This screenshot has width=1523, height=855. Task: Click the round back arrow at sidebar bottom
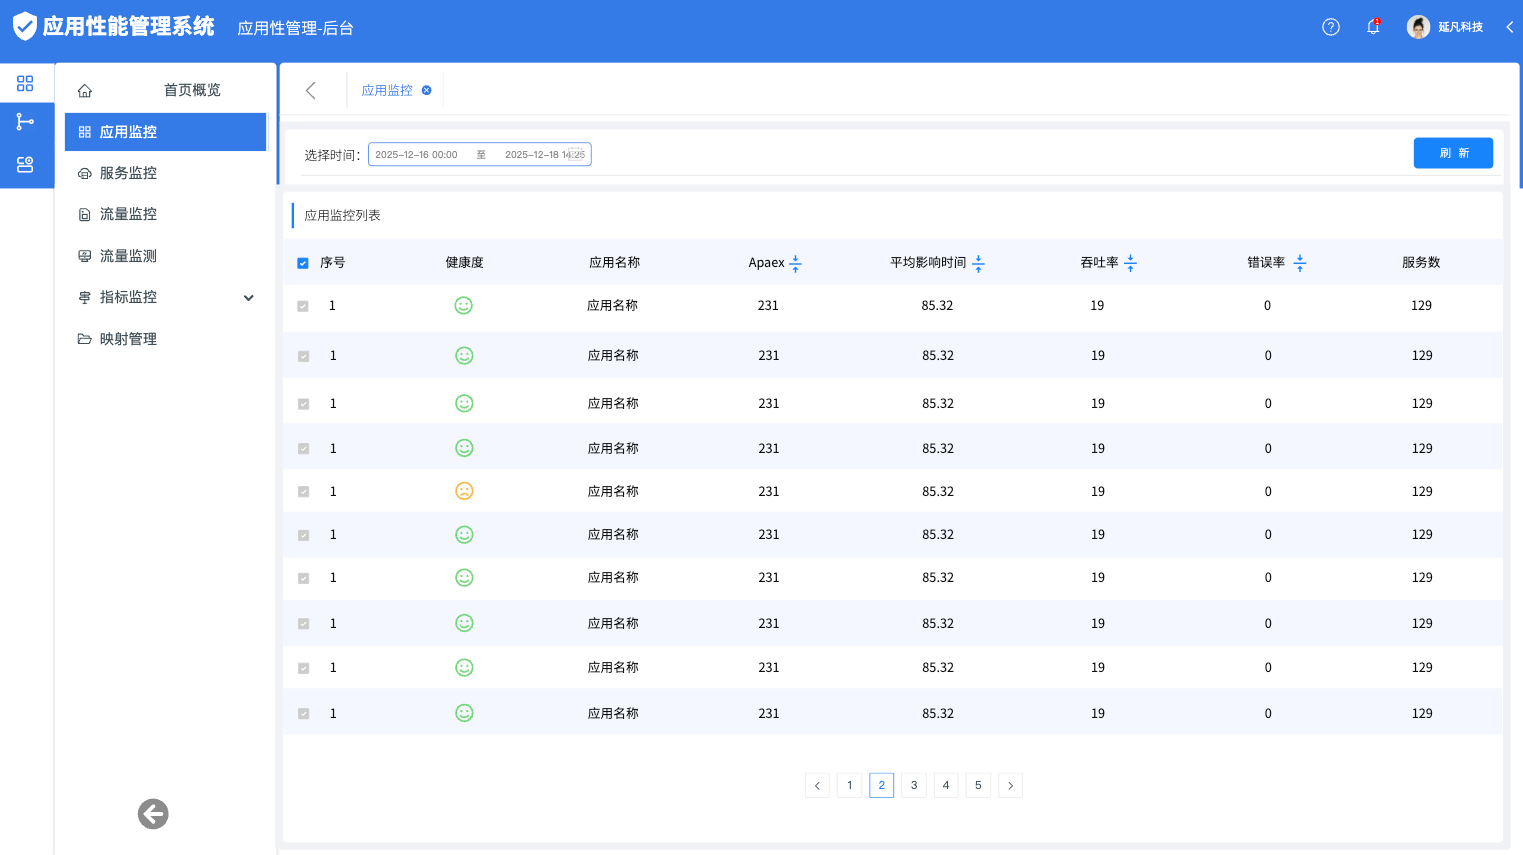tap(153, 814)
